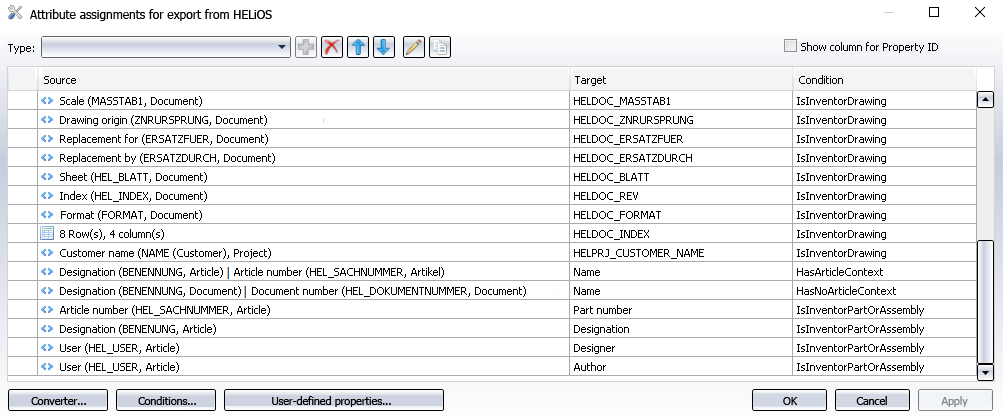Enable Show column for Property ID checkbox

[791, 46]
